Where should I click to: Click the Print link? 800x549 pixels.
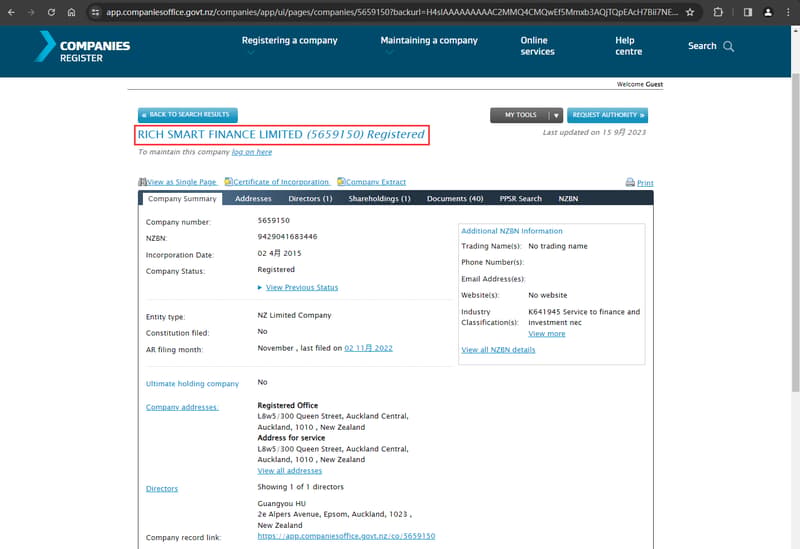[x=645, y=183]
